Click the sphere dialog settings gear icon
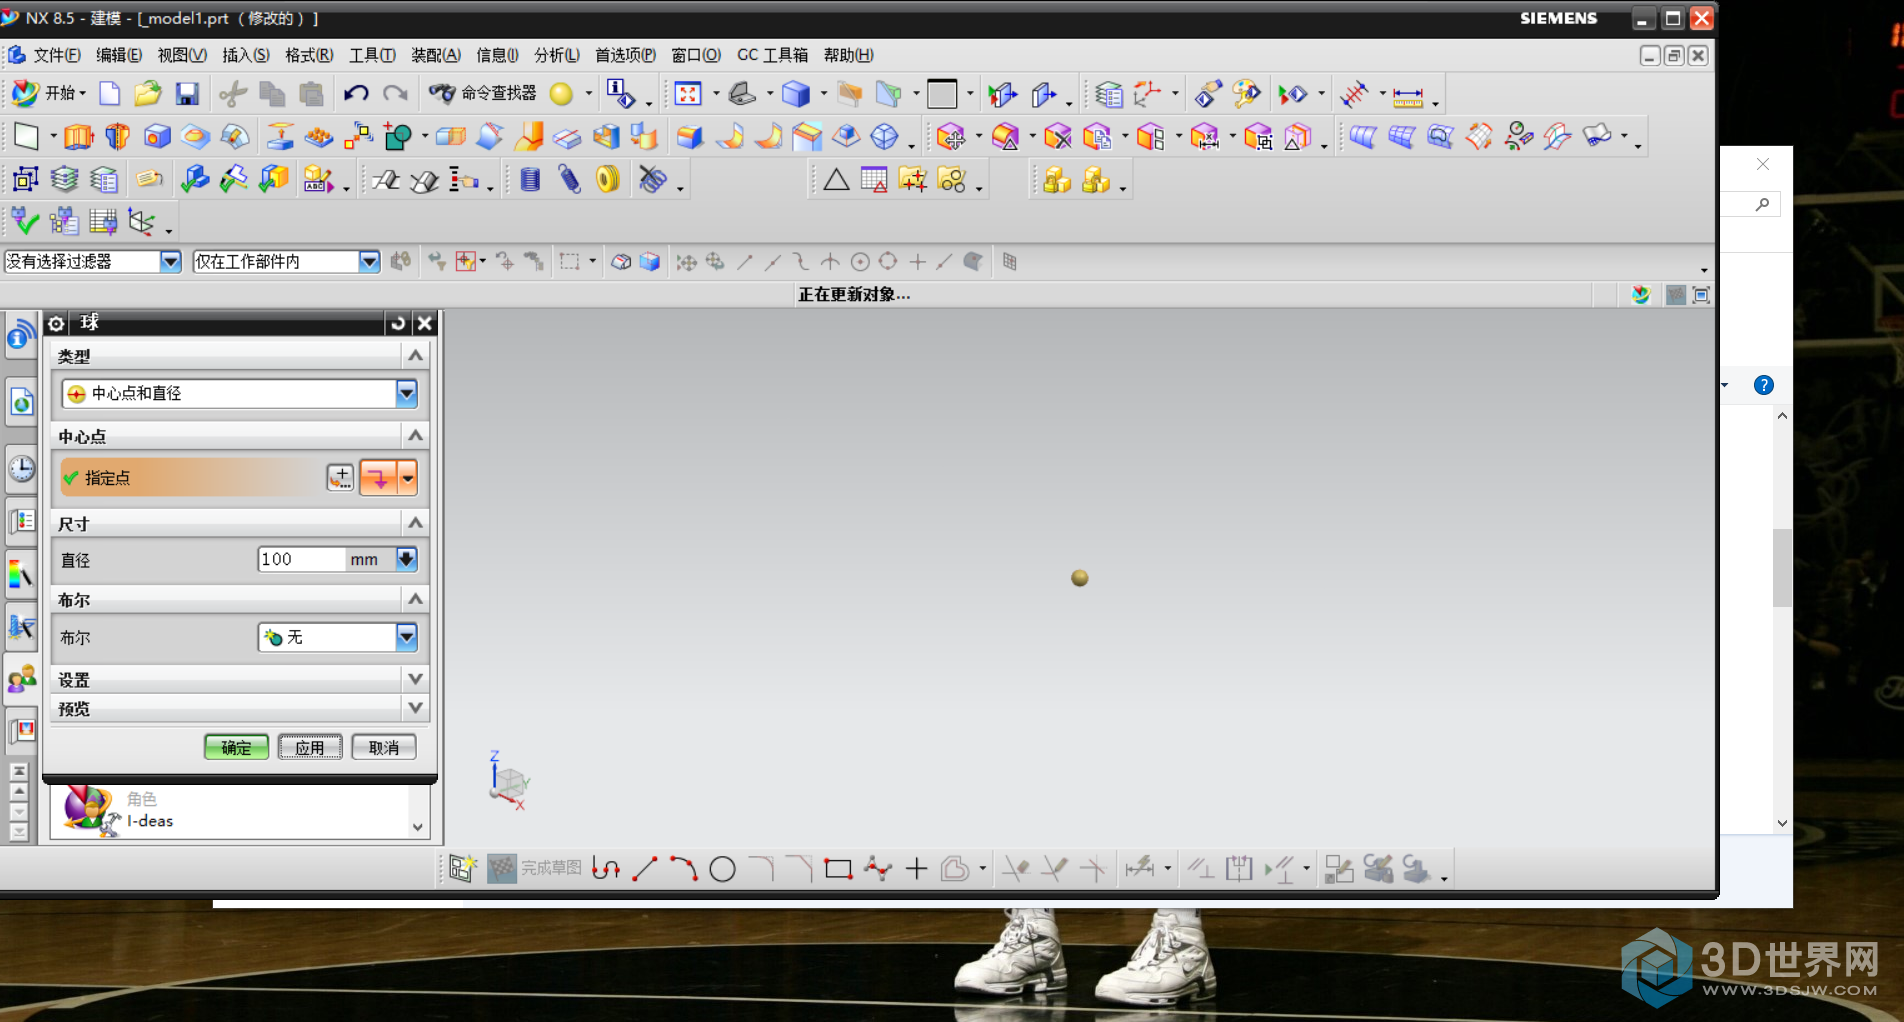Screen dimensions: 1904x1022 click(x=56, y=323)
